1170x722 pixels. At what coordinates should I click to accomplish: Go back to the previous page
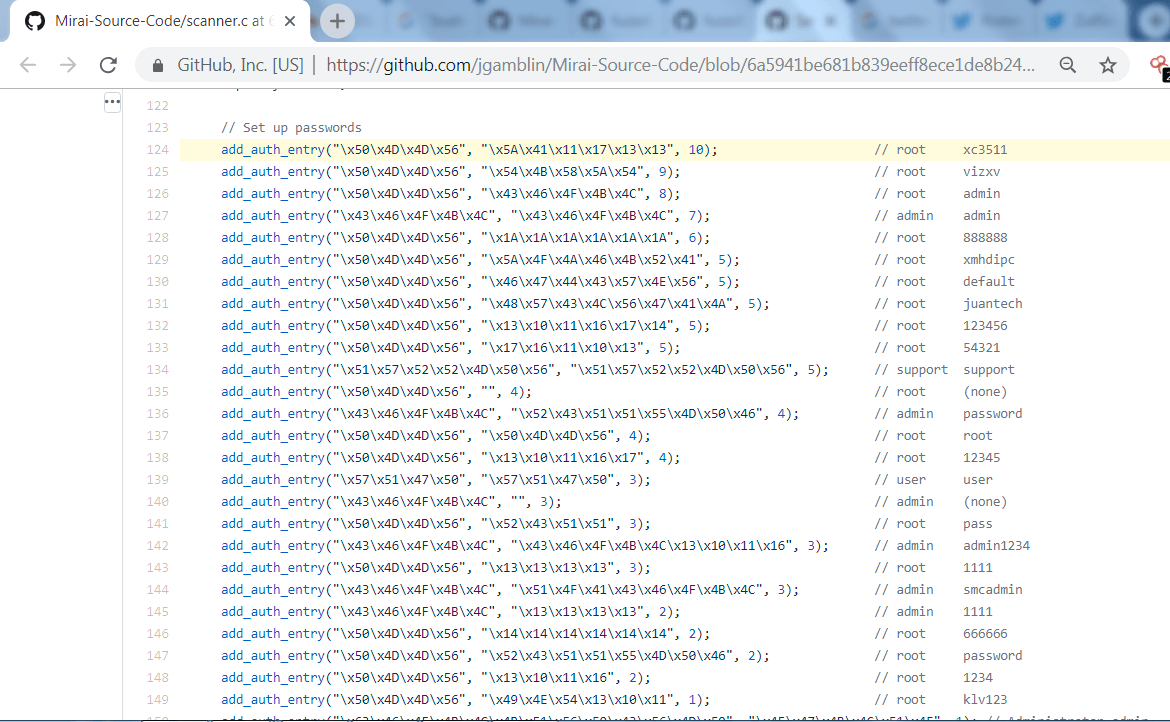pyautogui.click(x=28, y=65)
